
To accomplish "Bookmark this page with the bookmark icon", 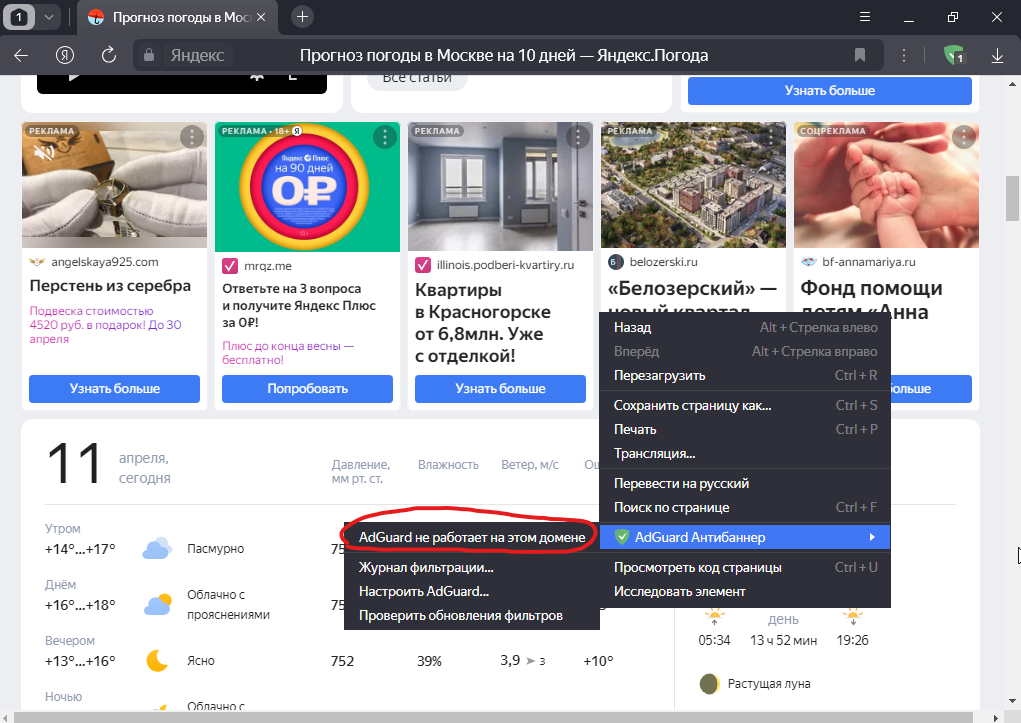I will tap(860, 55).
